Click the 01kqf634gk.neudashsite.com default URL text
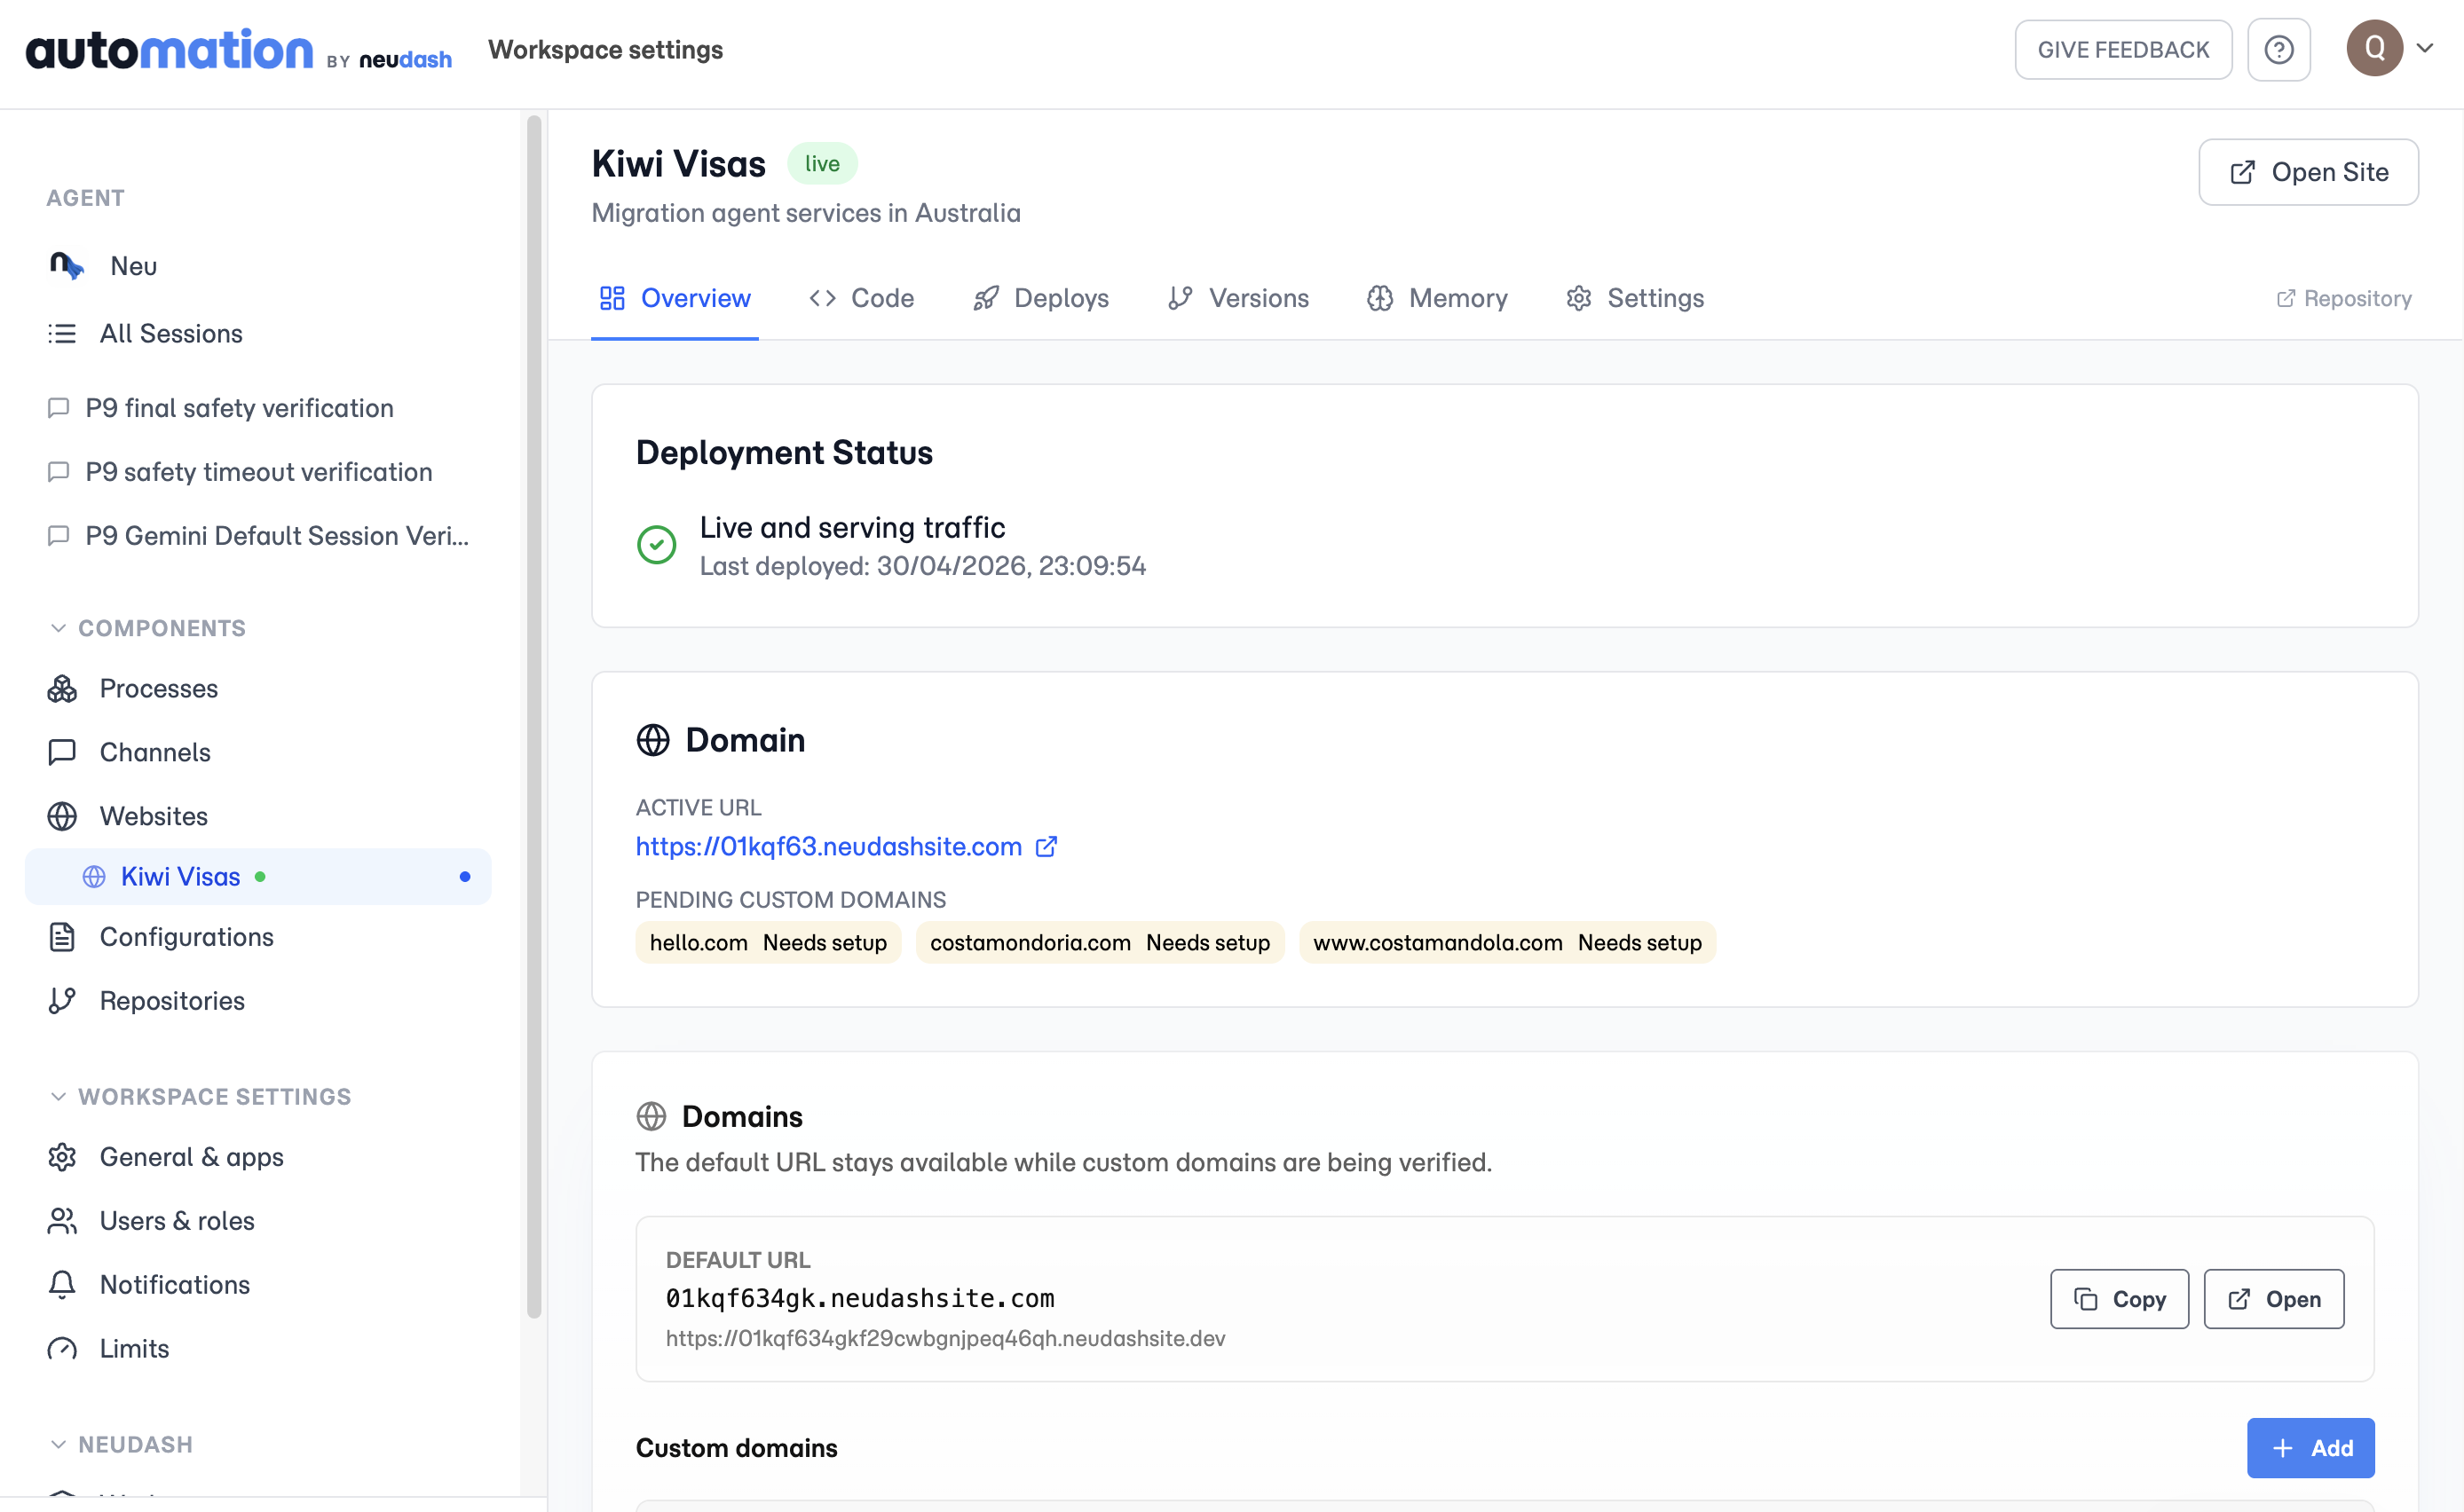Screen dimensions: 2464x1512 860,1298
